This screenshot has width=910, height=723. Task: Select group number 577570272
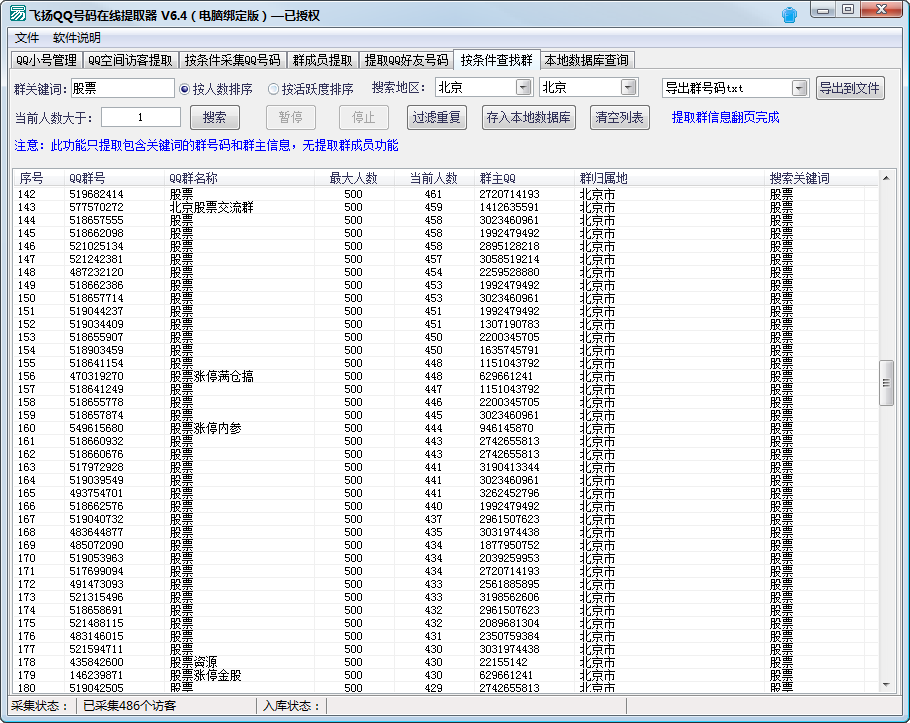click(96, 207)
